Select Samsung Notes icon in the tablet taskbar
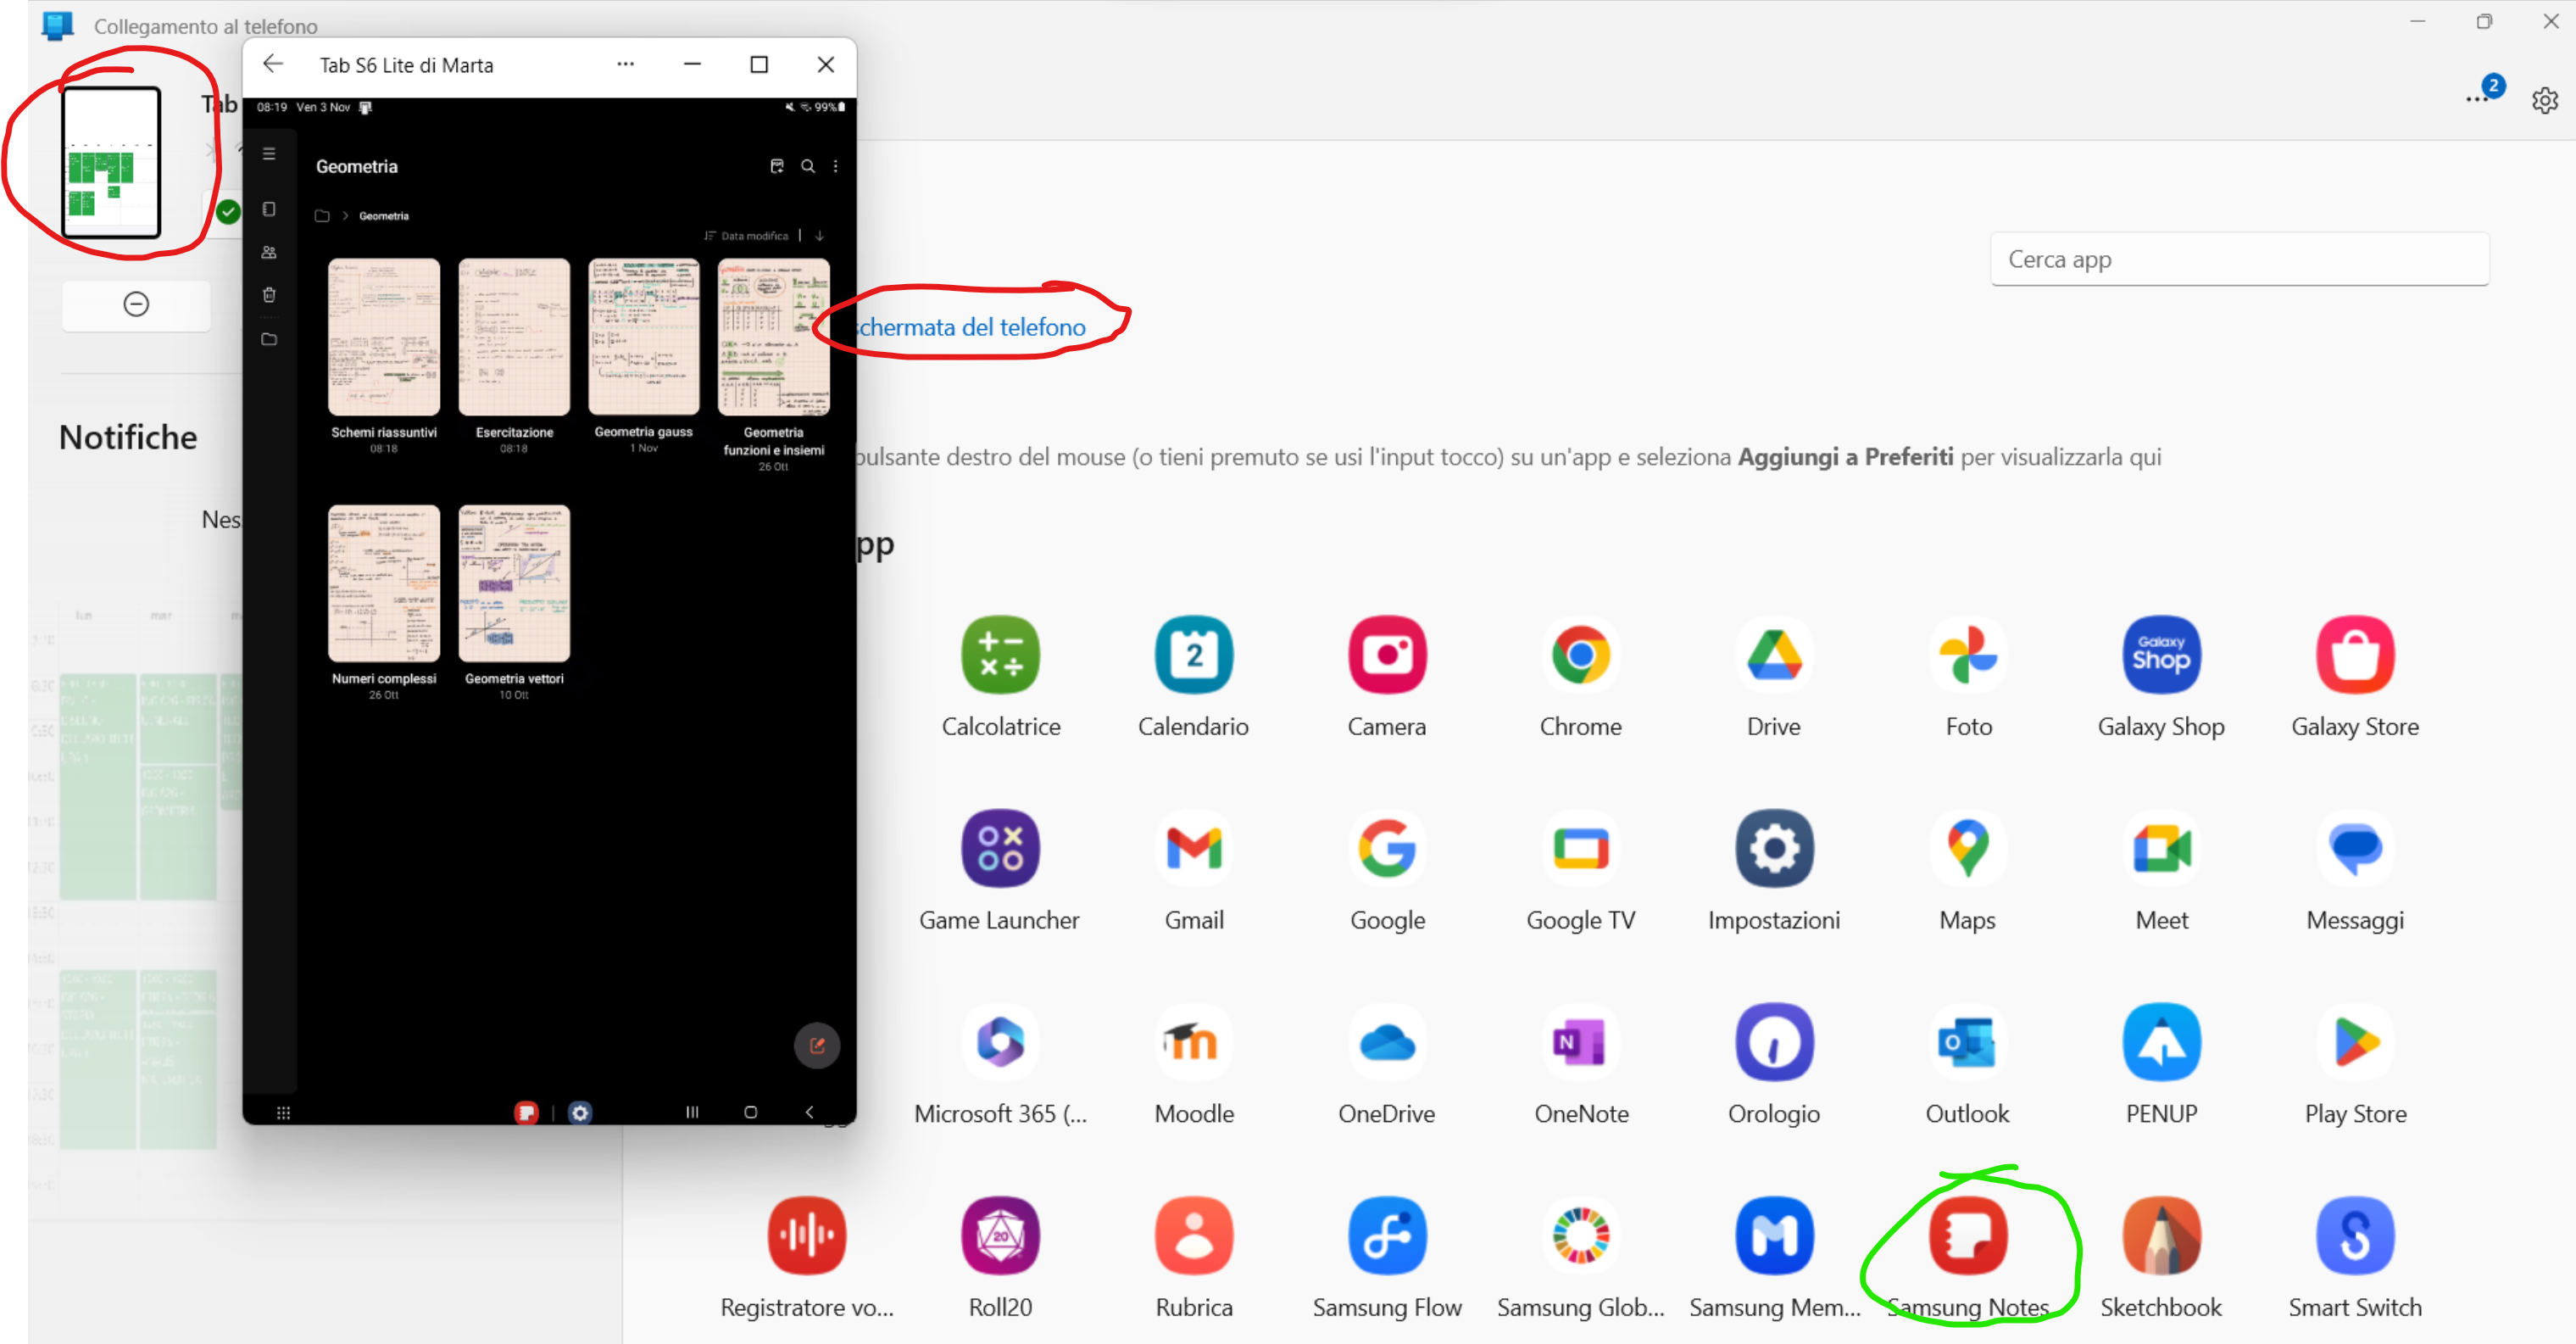 (x=527, y=1112)
